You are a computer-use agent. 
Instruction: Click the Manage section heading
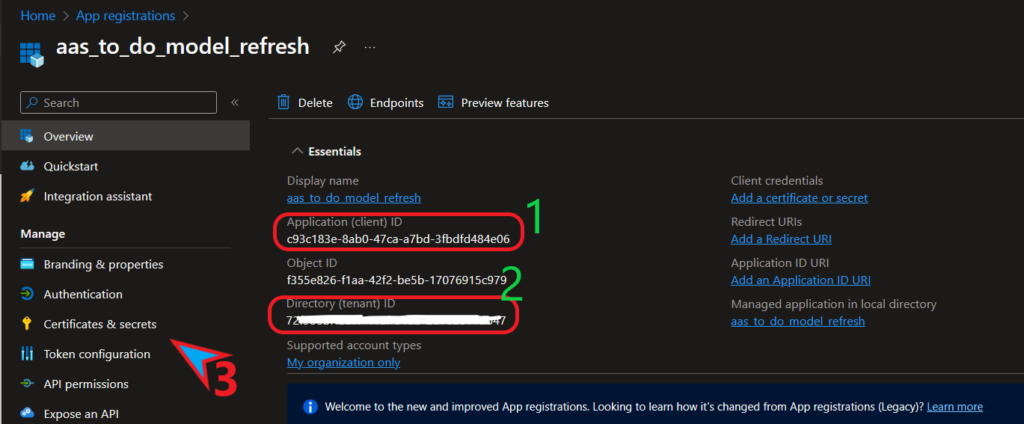(42, 233)
